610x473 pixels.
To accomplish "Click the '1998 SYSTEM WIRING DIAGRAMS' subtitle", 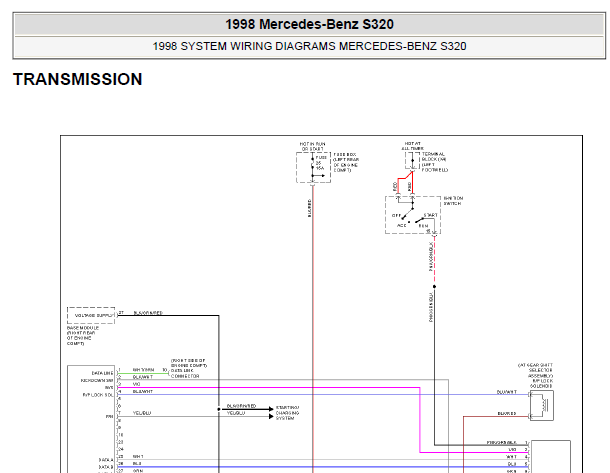I will point(245,46).
